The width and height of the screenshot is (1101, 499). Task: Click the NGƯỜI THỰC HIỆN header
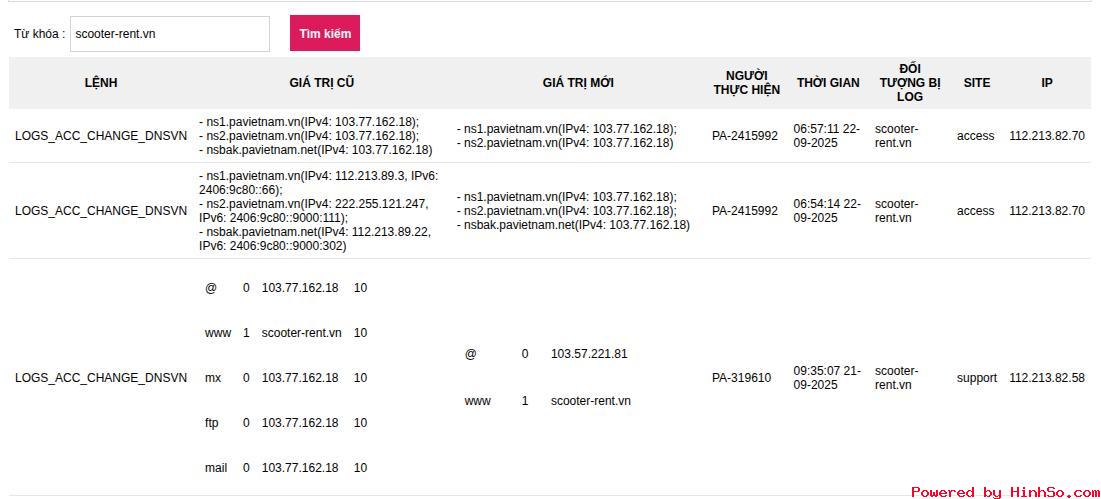coord(746,83)
